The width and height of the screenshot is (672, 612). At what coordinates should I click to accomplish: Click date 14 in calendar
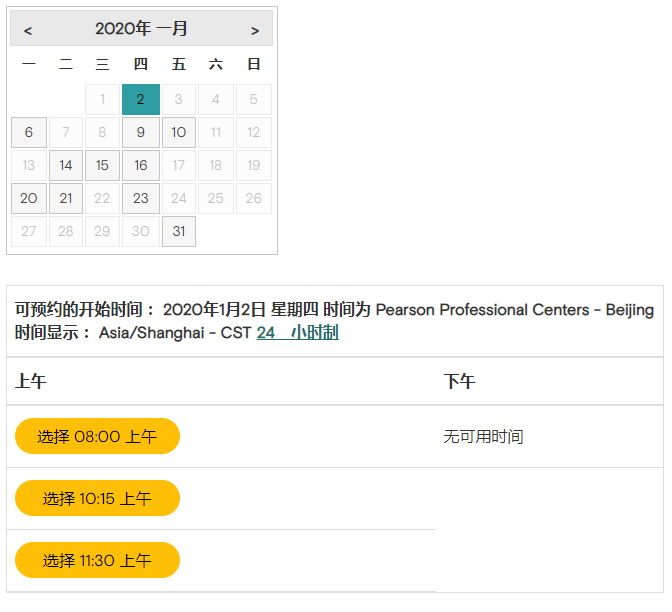(x=66, y=165)
